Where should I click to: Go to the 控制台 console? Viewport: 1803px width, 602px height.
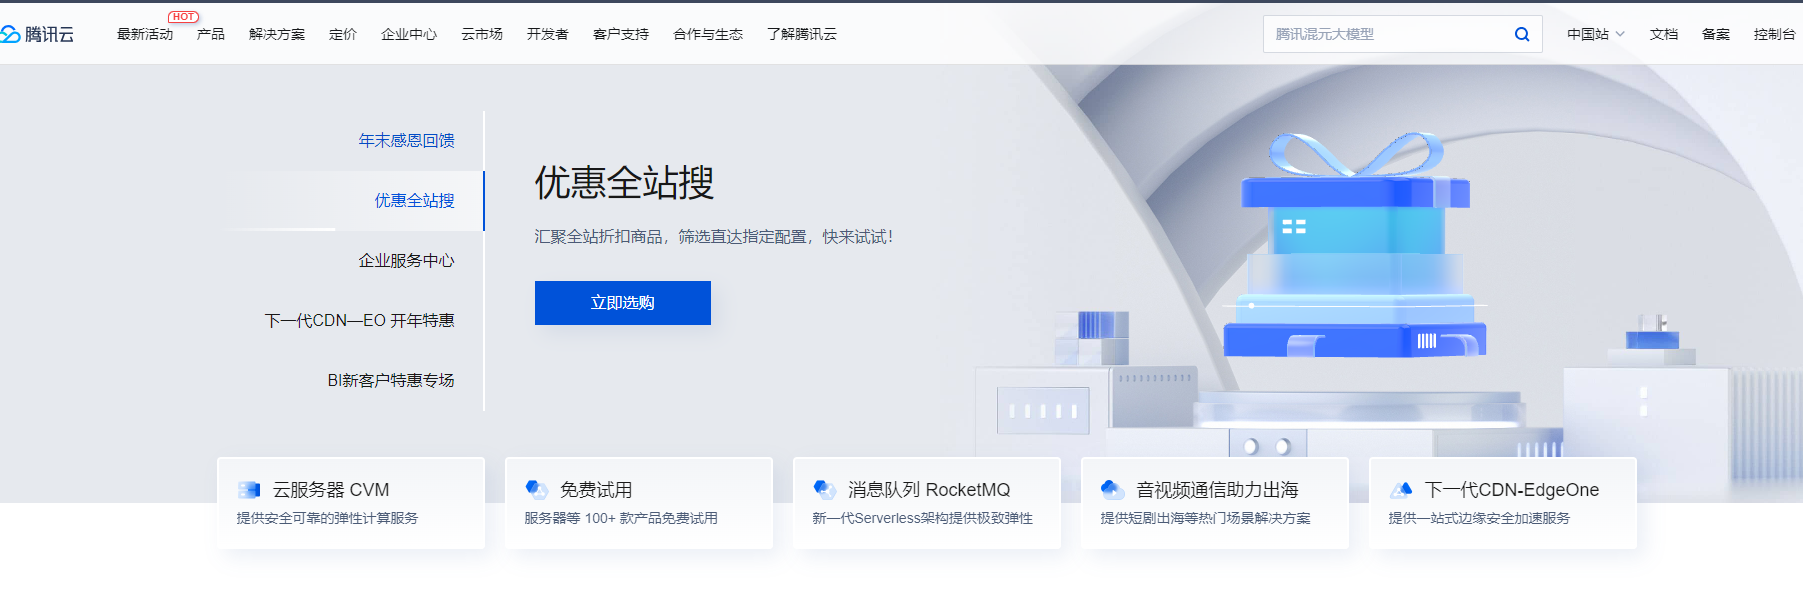[x=1774, y=34]
